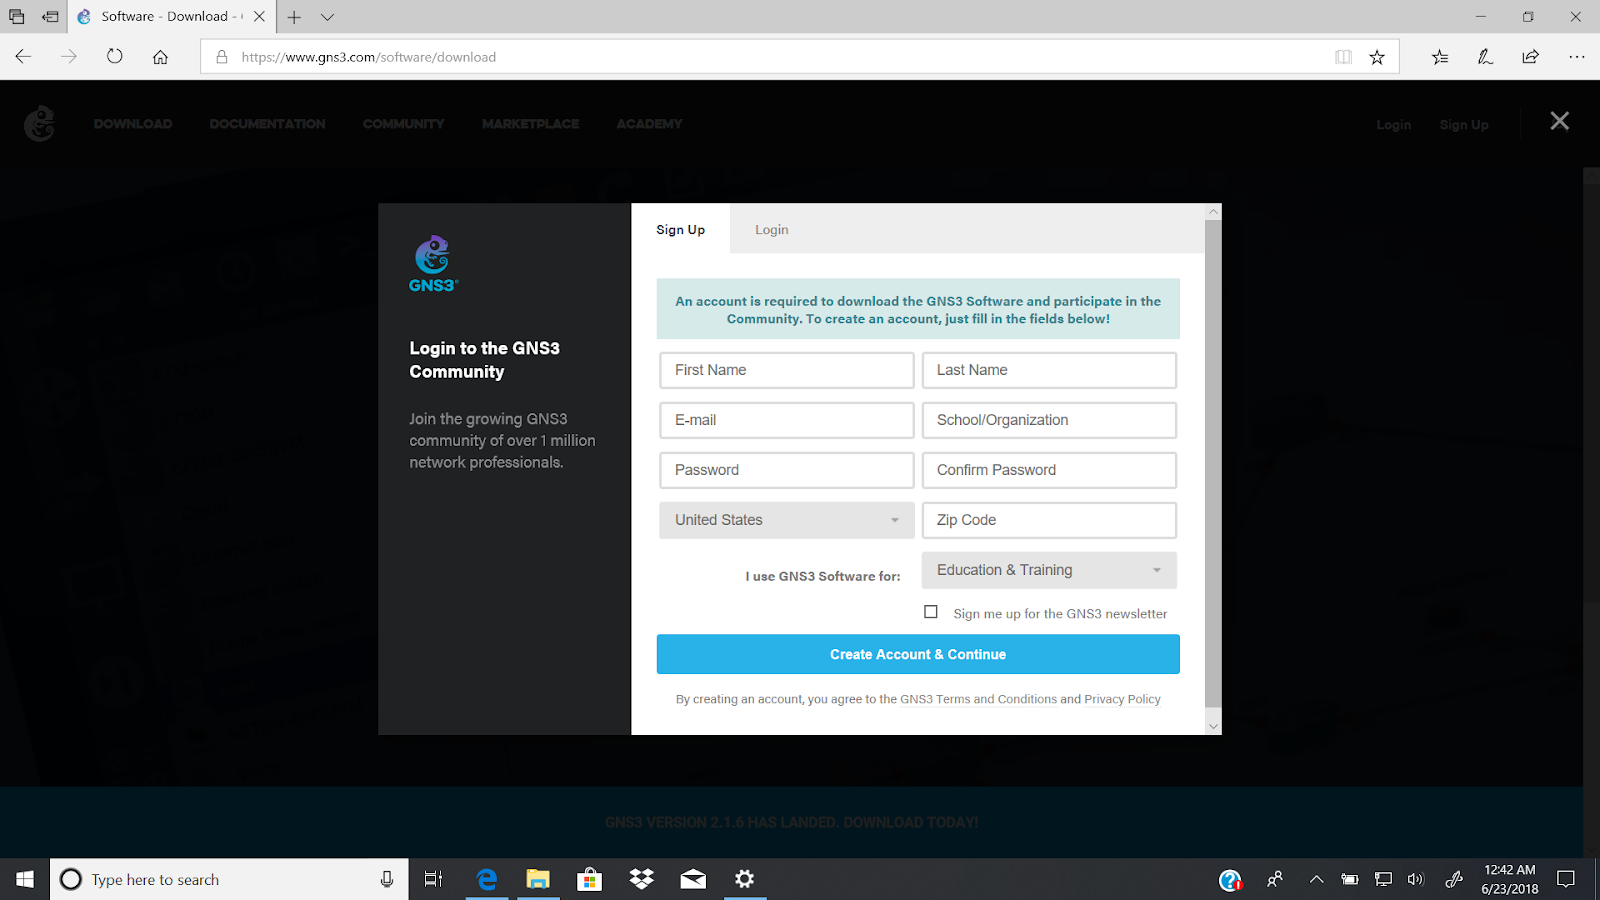Open the Favorites hub icon

(x=1440, y=57)
